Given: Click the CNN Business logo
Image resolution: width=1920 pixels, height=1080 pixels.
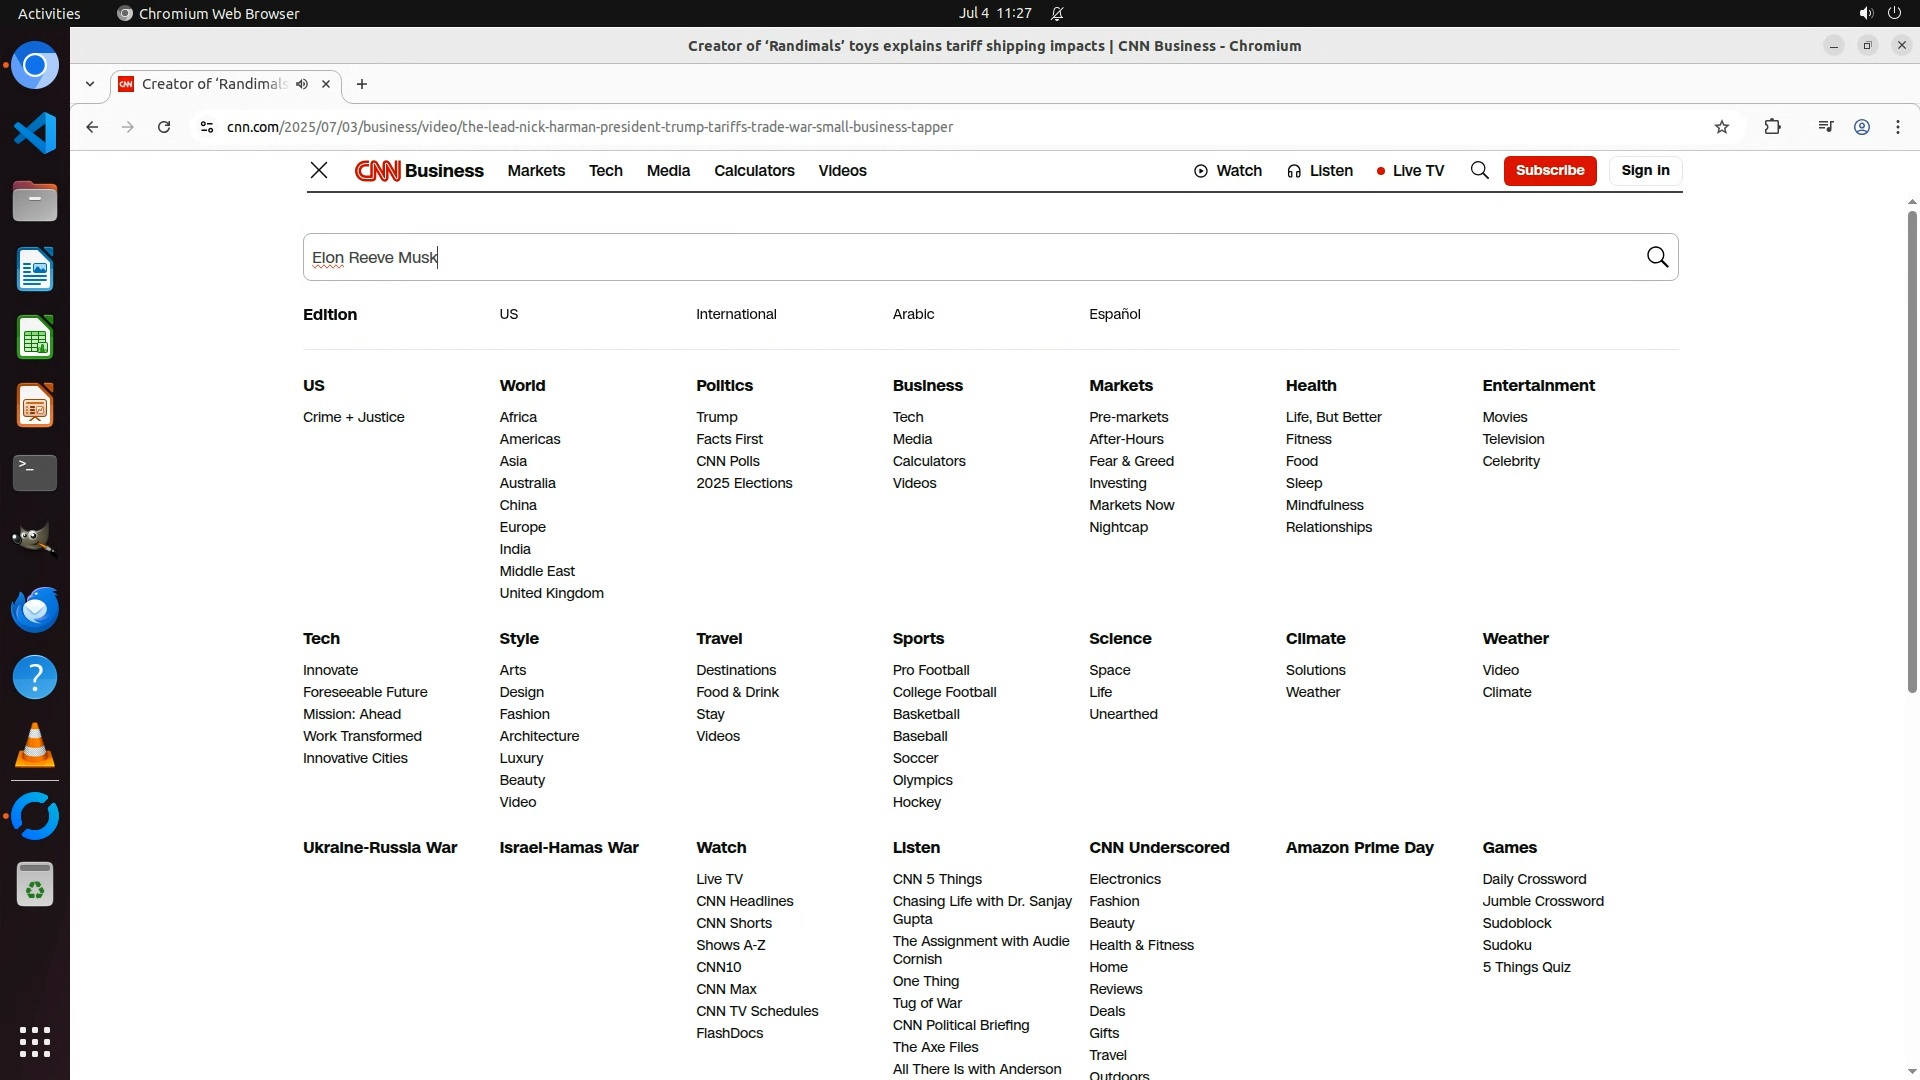Looking at the screenshot, I should click(x=419, y=171).
